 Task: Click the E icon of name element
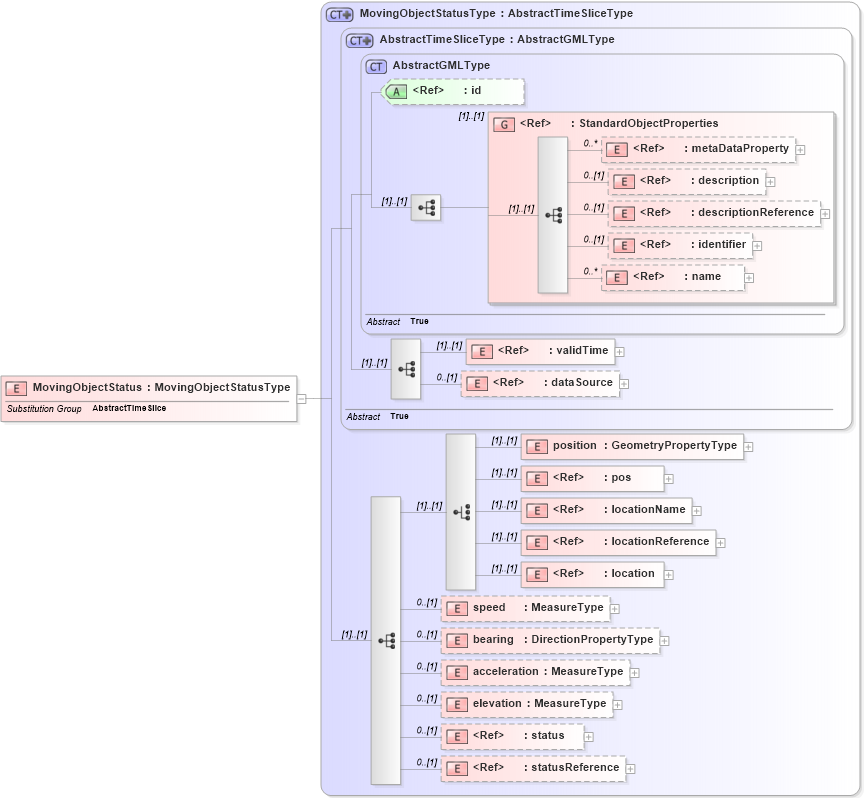pos(617,278)
